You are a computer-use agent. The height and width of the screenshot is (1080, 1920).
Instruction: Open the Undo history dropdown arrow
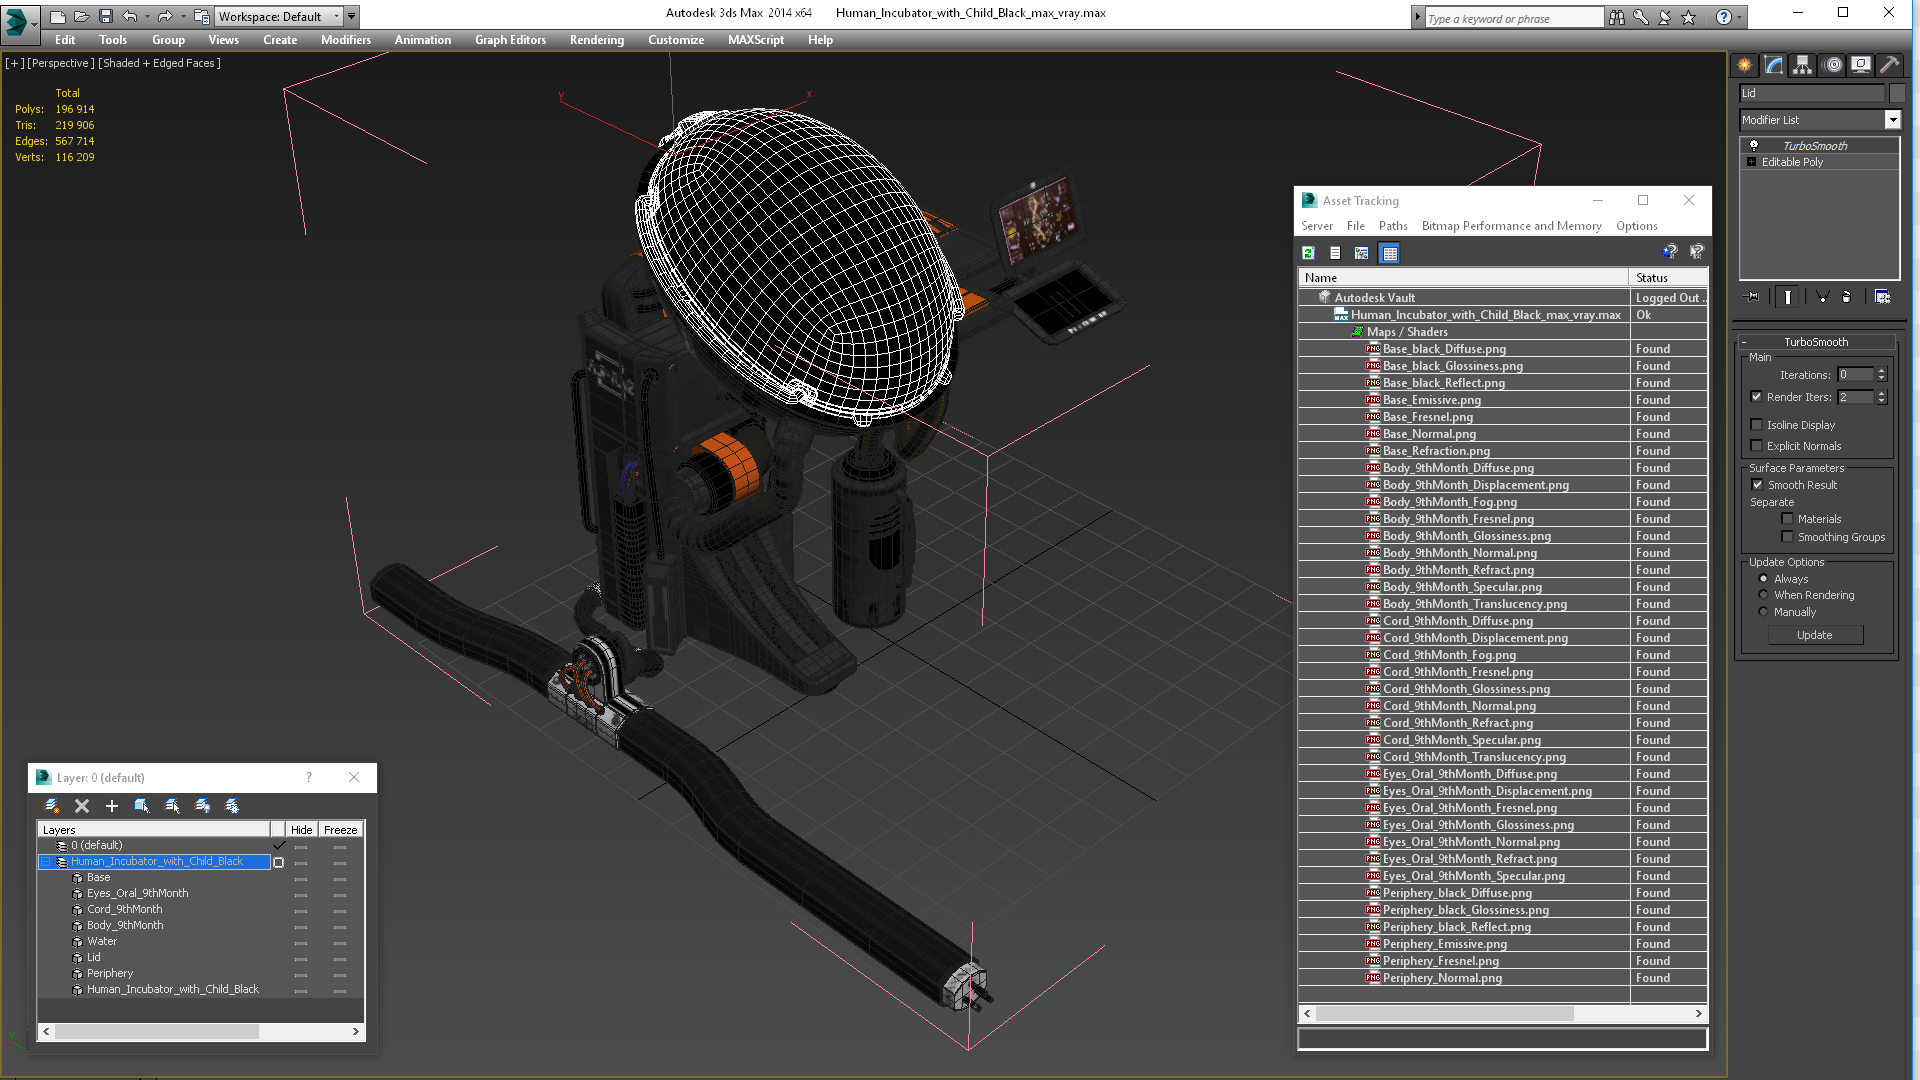coord(146,16)
